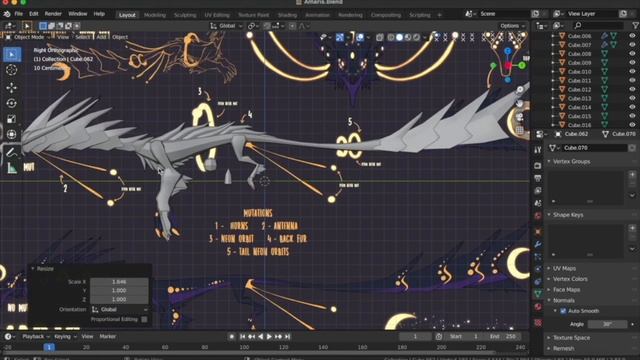Viewport: 640px width, 360px height.
Task: Toggle X-ray view icon
Action: [x=380, y=37]
